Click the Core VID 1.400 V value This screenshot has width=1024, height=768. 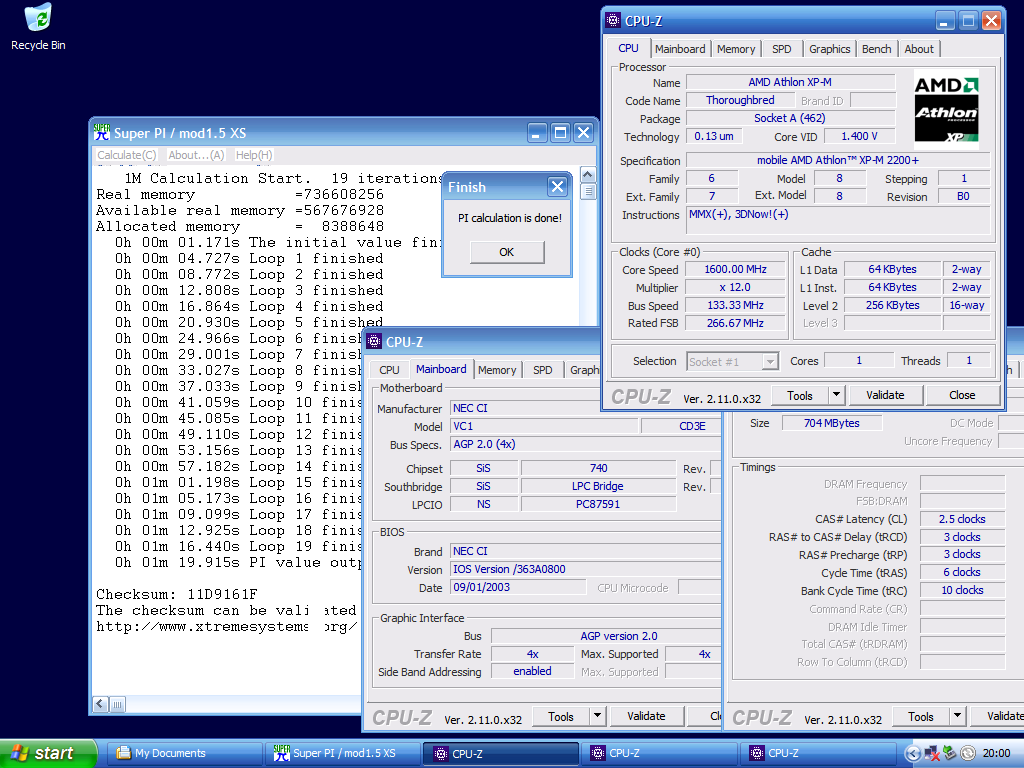(x=859, y=136)
